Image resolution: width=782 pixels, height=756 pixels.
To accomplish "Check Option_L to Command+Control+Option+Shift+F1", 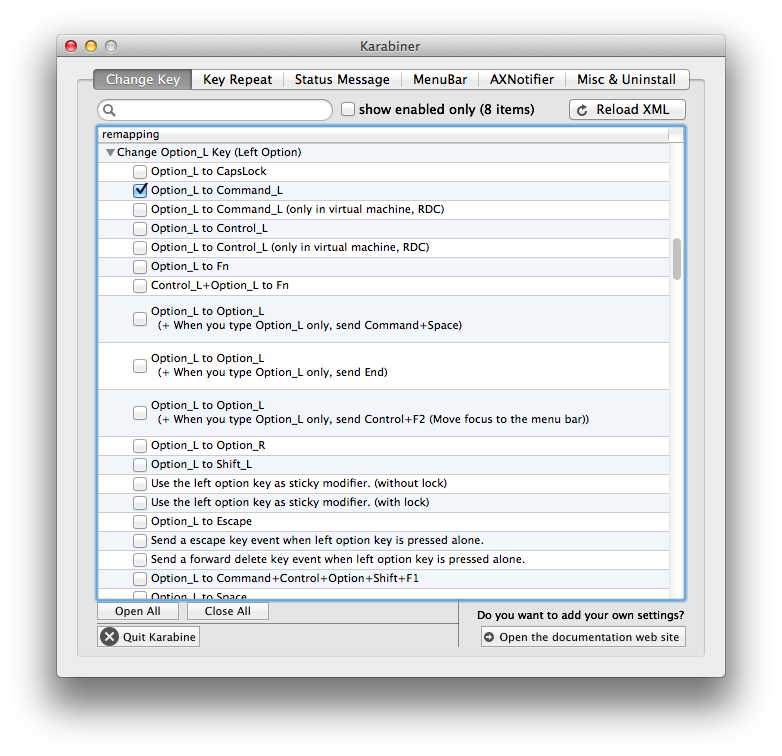I will point(140,578).
